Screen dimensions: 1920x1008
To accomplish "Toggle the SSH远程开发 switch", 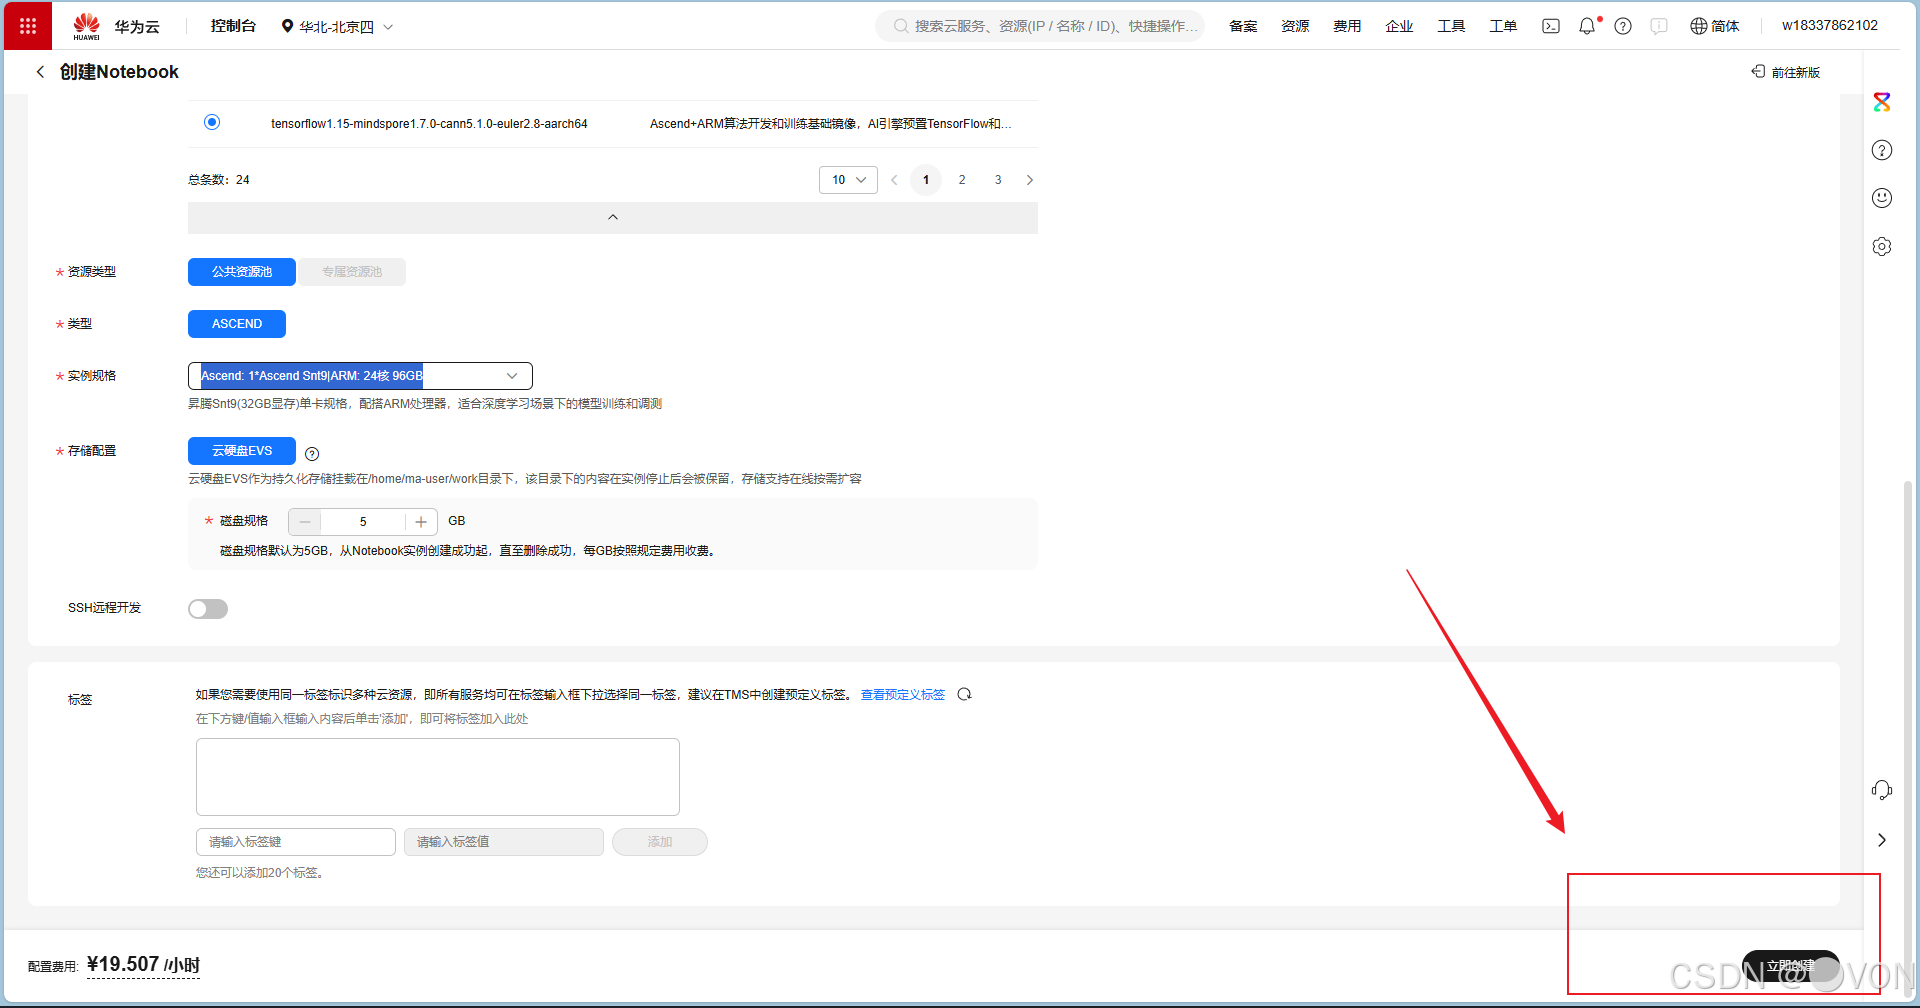I will [208, 609].
